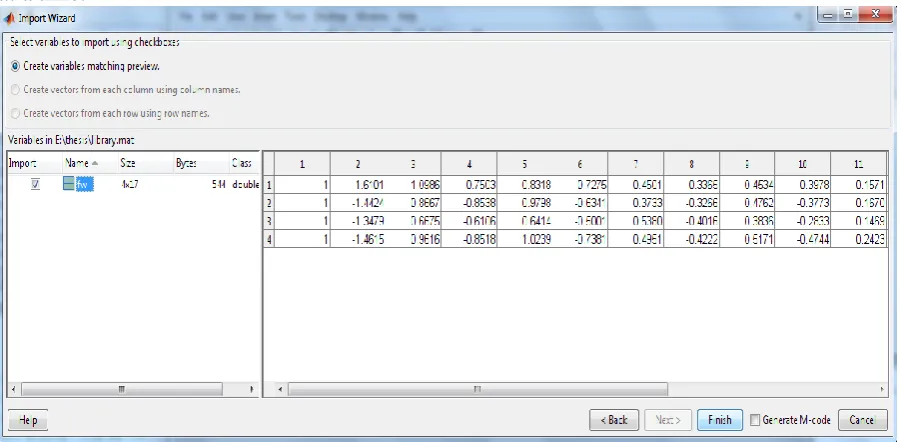Toggle the Import checkbox for variable fw
This screenshot has width=901, height=442.
tap(35, 185)
